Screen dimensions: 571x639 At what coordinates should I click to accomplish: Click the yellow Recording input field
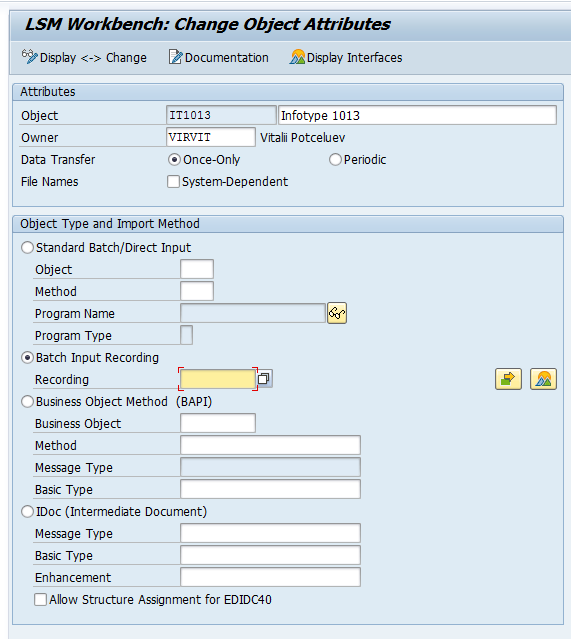click(x=218, y=379)
